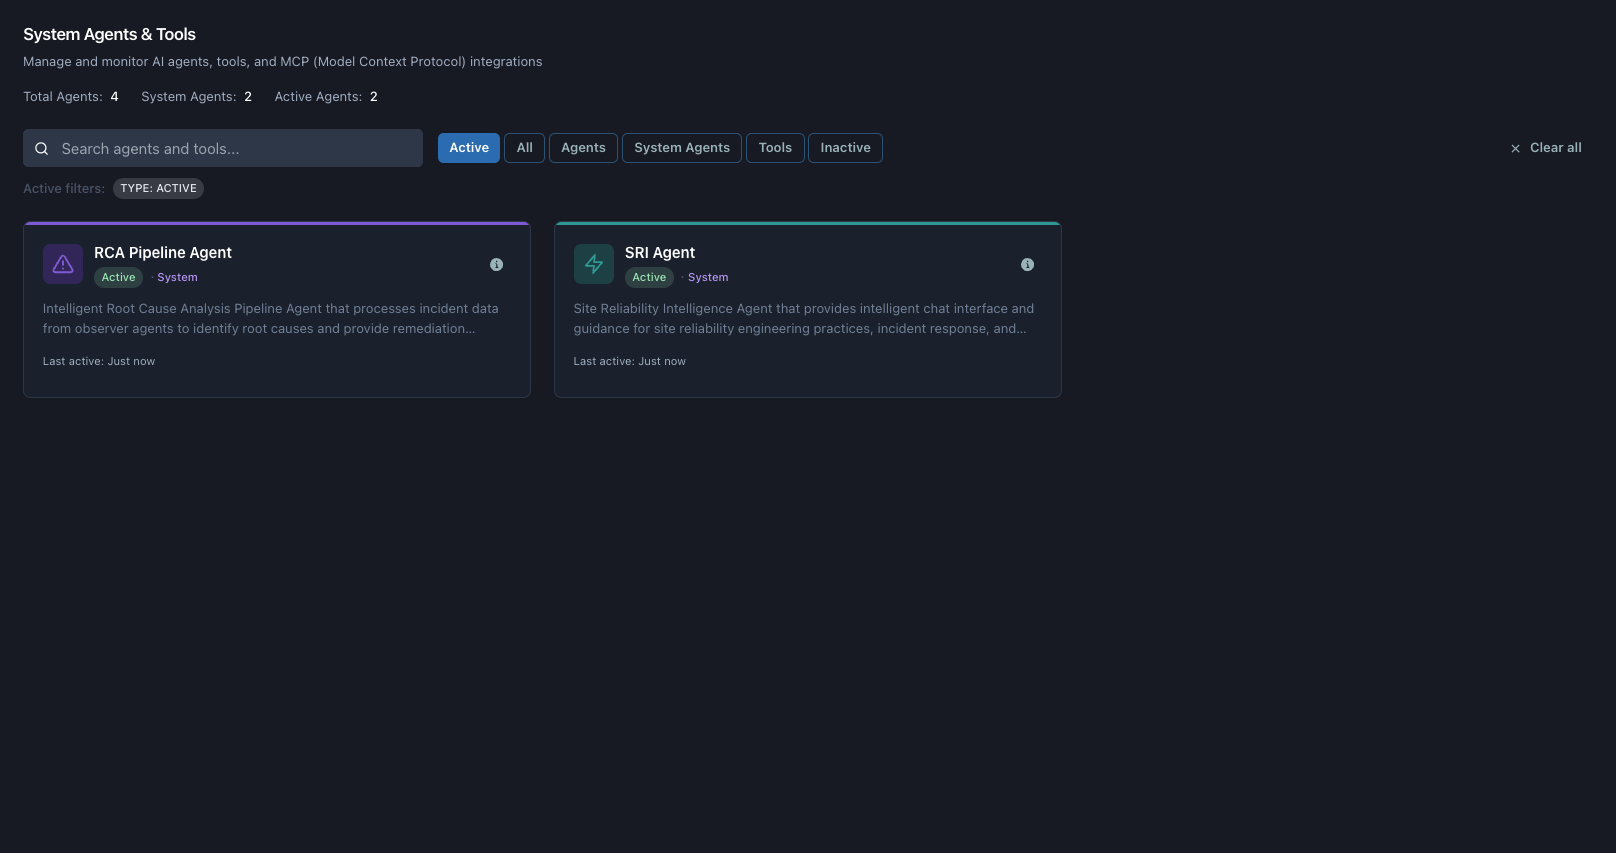Screen dimensions: 1616x853
Task: Open SRI Agent info icon
Action: click(x=1027, y=265)
